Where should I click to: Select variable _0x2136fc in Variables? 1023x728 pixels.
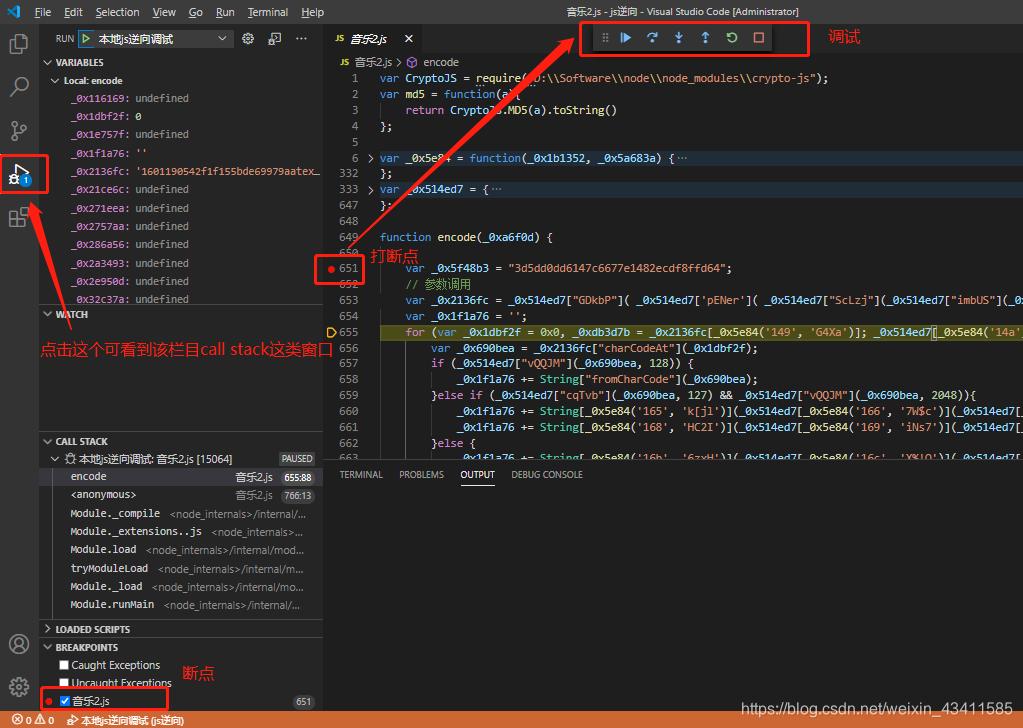click(181, 172)
